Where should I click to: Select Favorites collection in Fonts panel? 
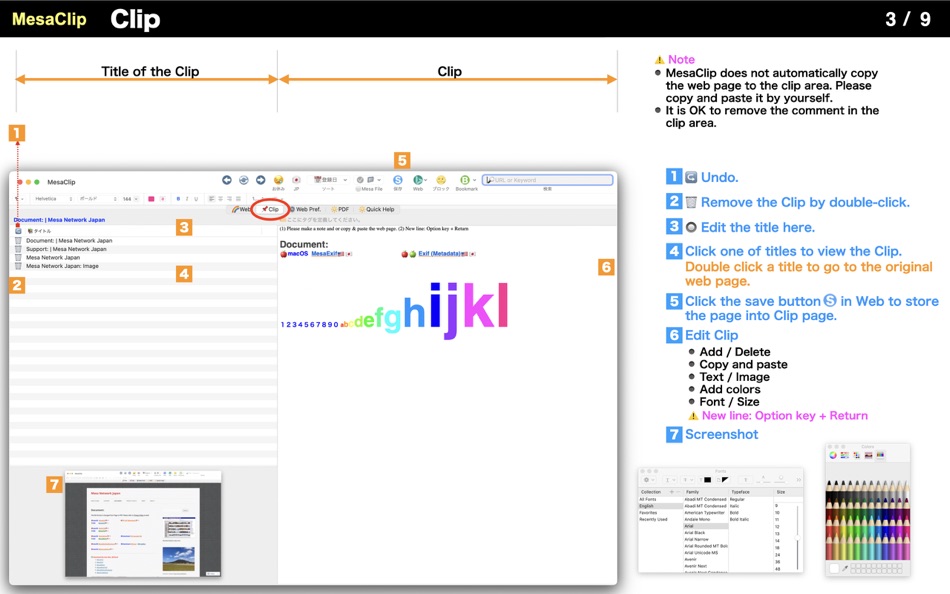click(648, 513)
